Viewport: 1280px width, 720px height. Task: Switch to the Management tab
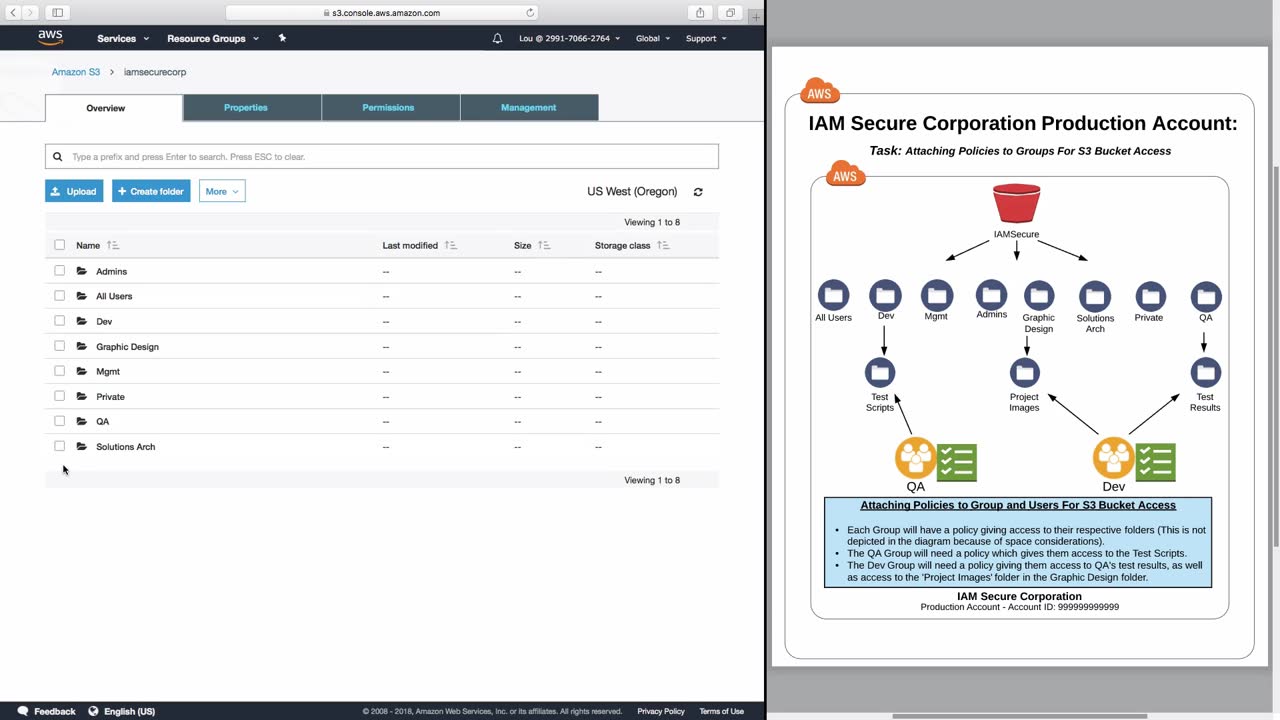click(x=529, y=108)
